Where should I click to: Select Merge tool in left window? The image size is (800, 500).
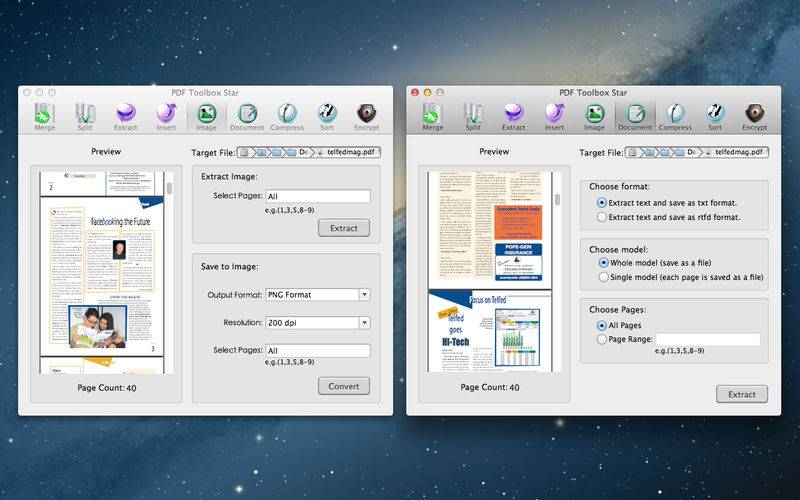coord(45,117)
